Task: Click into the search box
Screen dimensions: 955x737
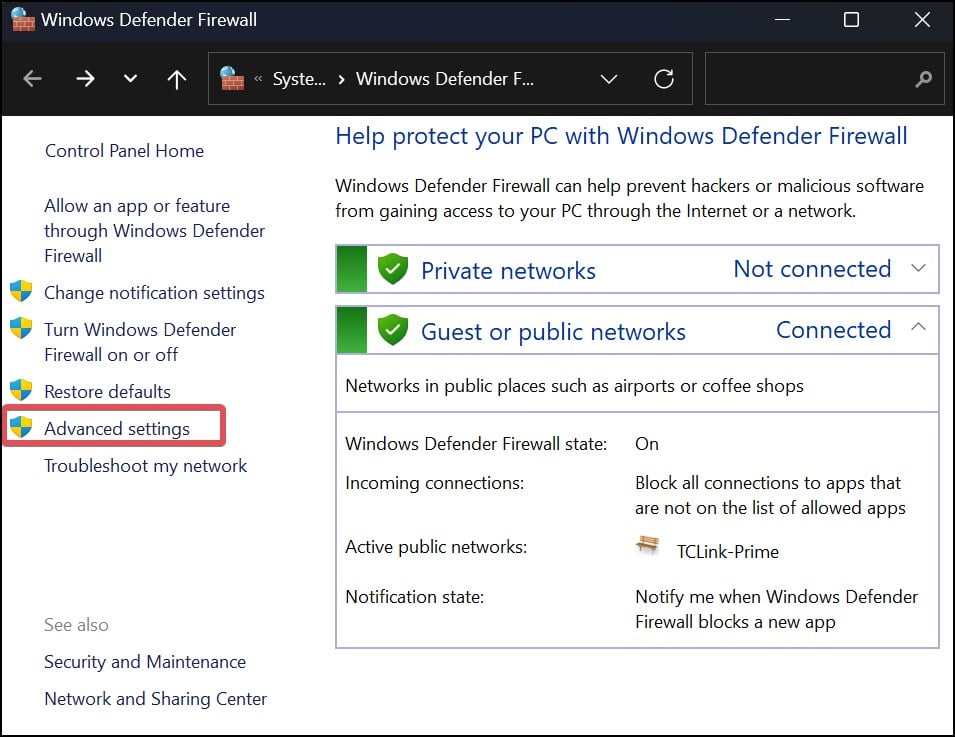Action: tap(825, 79)
